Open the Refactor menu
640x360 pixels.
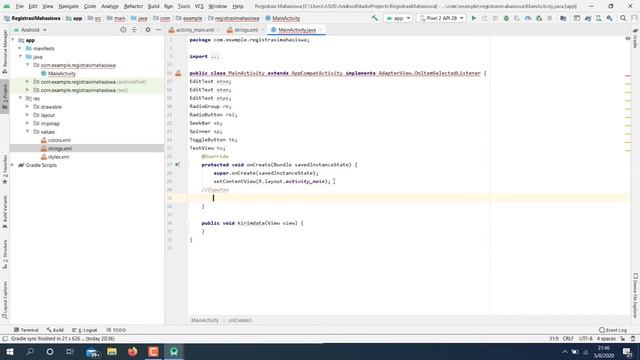click(x=133, y=6)
